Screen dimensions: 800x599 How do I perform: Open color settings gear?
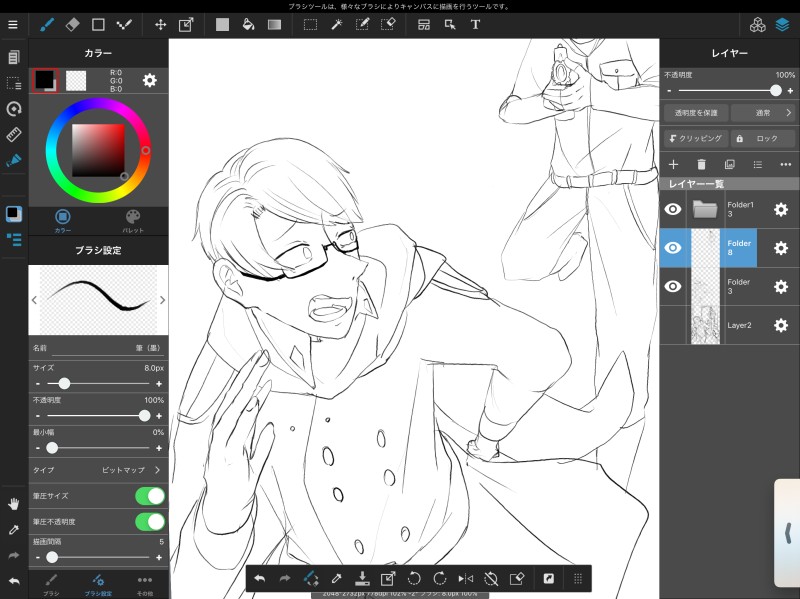coord(149,80)
